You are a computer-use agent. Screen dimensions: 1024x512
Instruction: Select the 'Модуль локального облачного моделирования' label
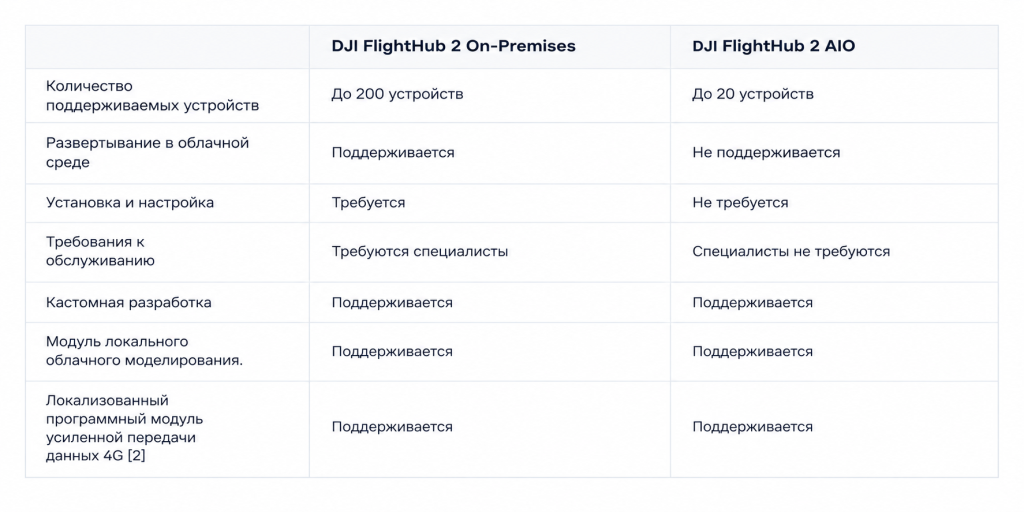click(144, 351)
